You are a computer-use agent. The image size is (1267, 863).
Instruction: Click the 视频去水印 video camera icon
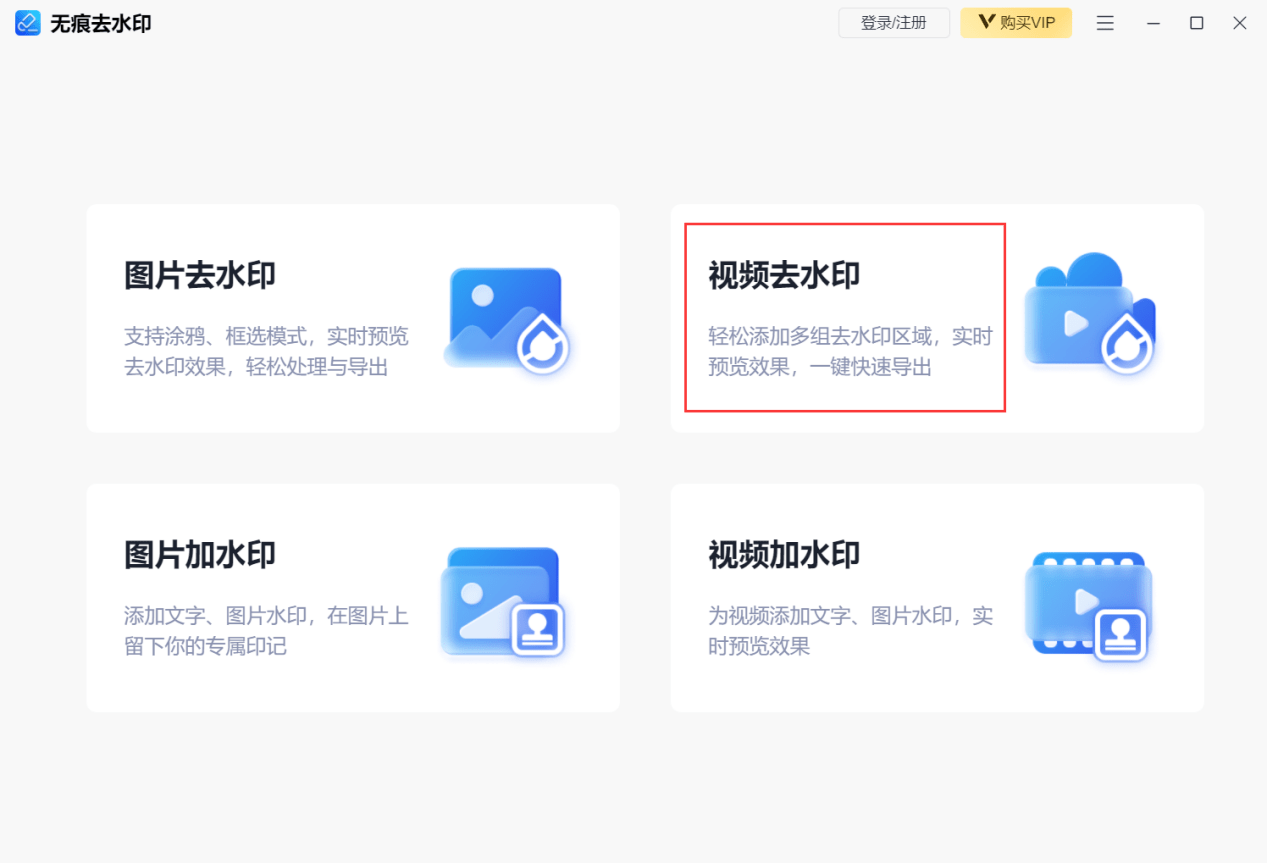pos(1090,315)
